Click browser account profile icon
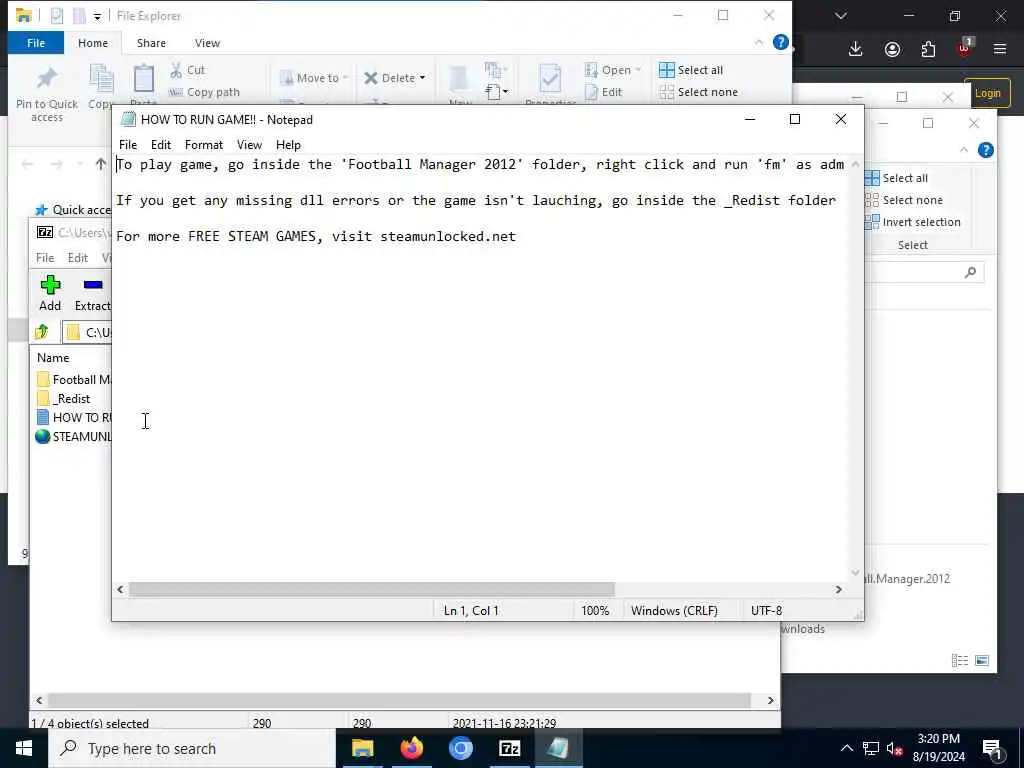Screen dimensions: 1024x768 tap(892, 49)
